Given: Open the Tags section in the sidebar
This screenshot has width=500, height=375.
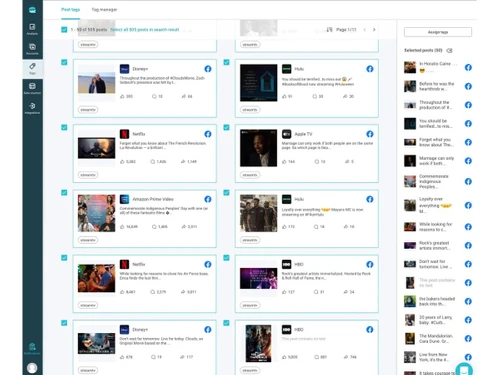Looking at the screenshot, I should pyautogui.click(x=32, y=68).
